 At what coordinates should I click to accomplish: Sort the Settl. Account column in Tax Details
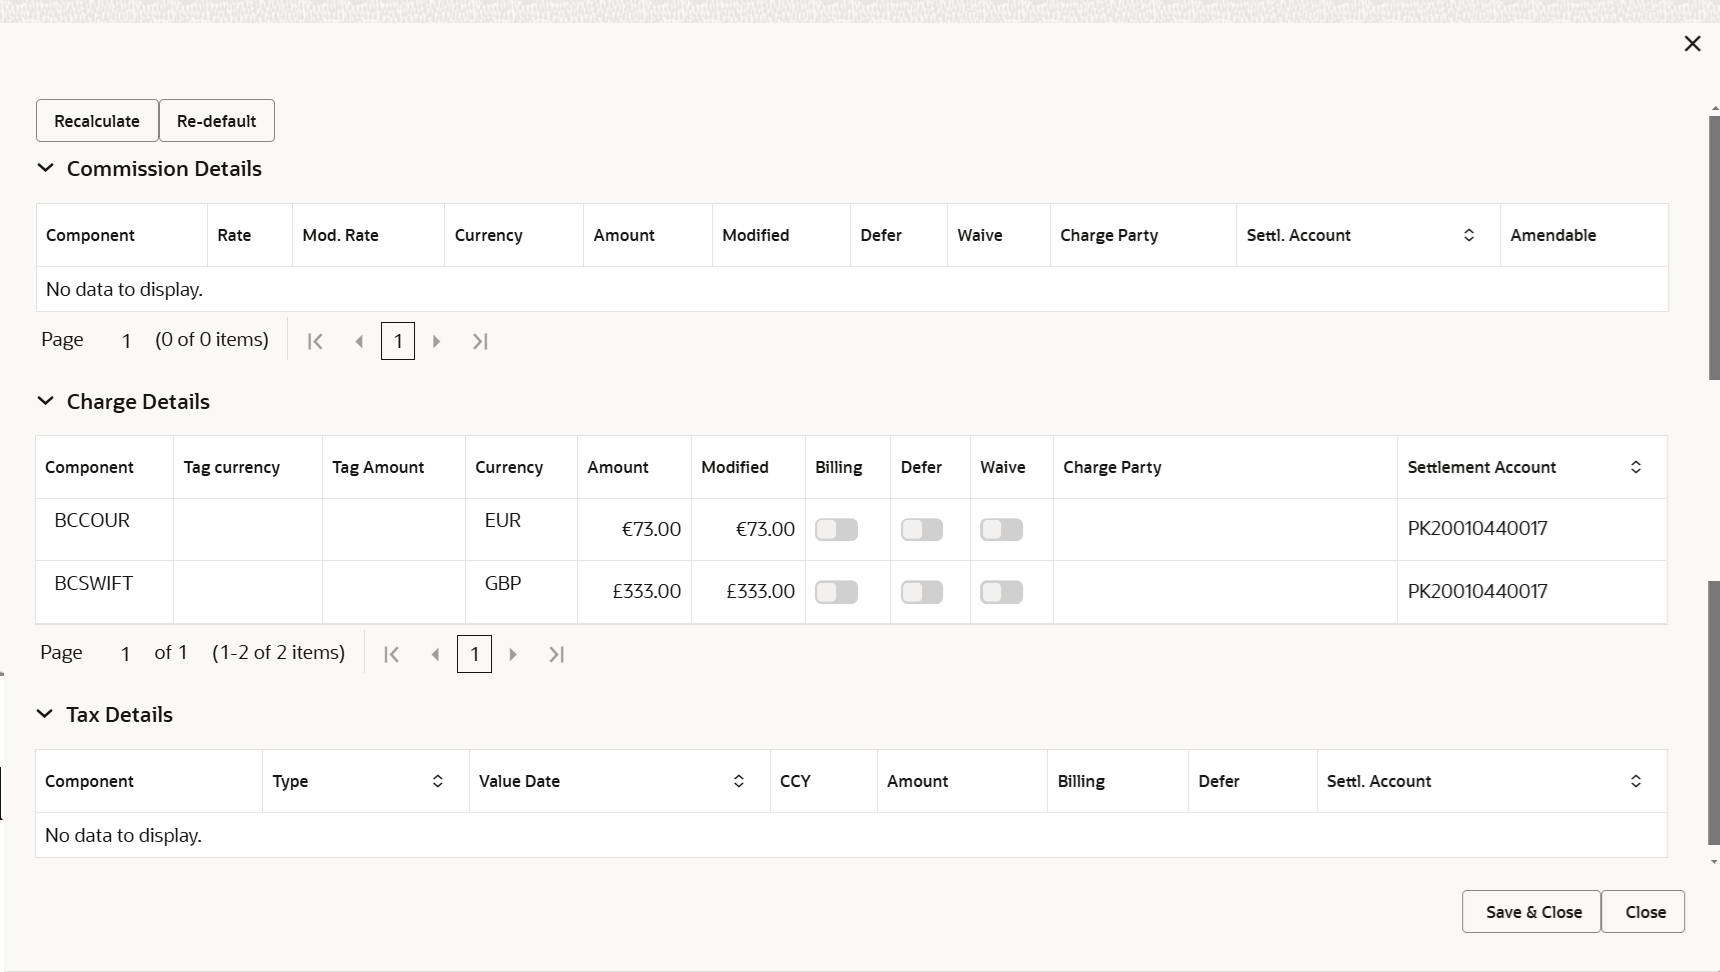pos(1637,781)
